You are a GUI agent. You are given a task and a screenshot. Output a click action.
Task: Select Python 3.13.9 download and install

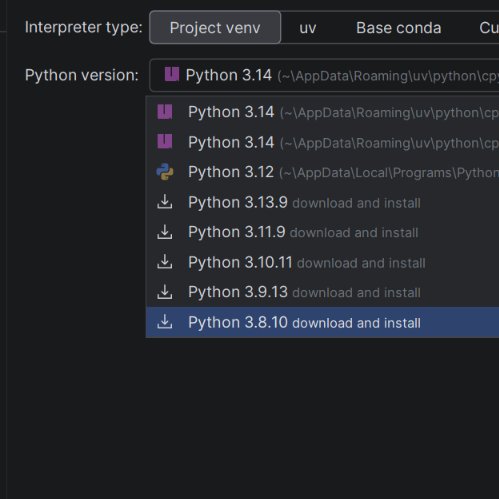tap(322, 202)
